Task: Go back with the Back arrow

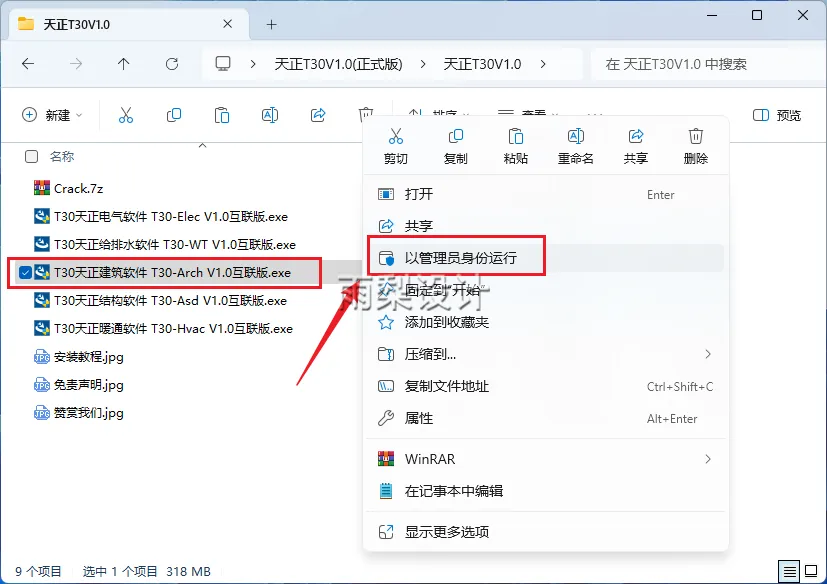Action: (28, 64)
